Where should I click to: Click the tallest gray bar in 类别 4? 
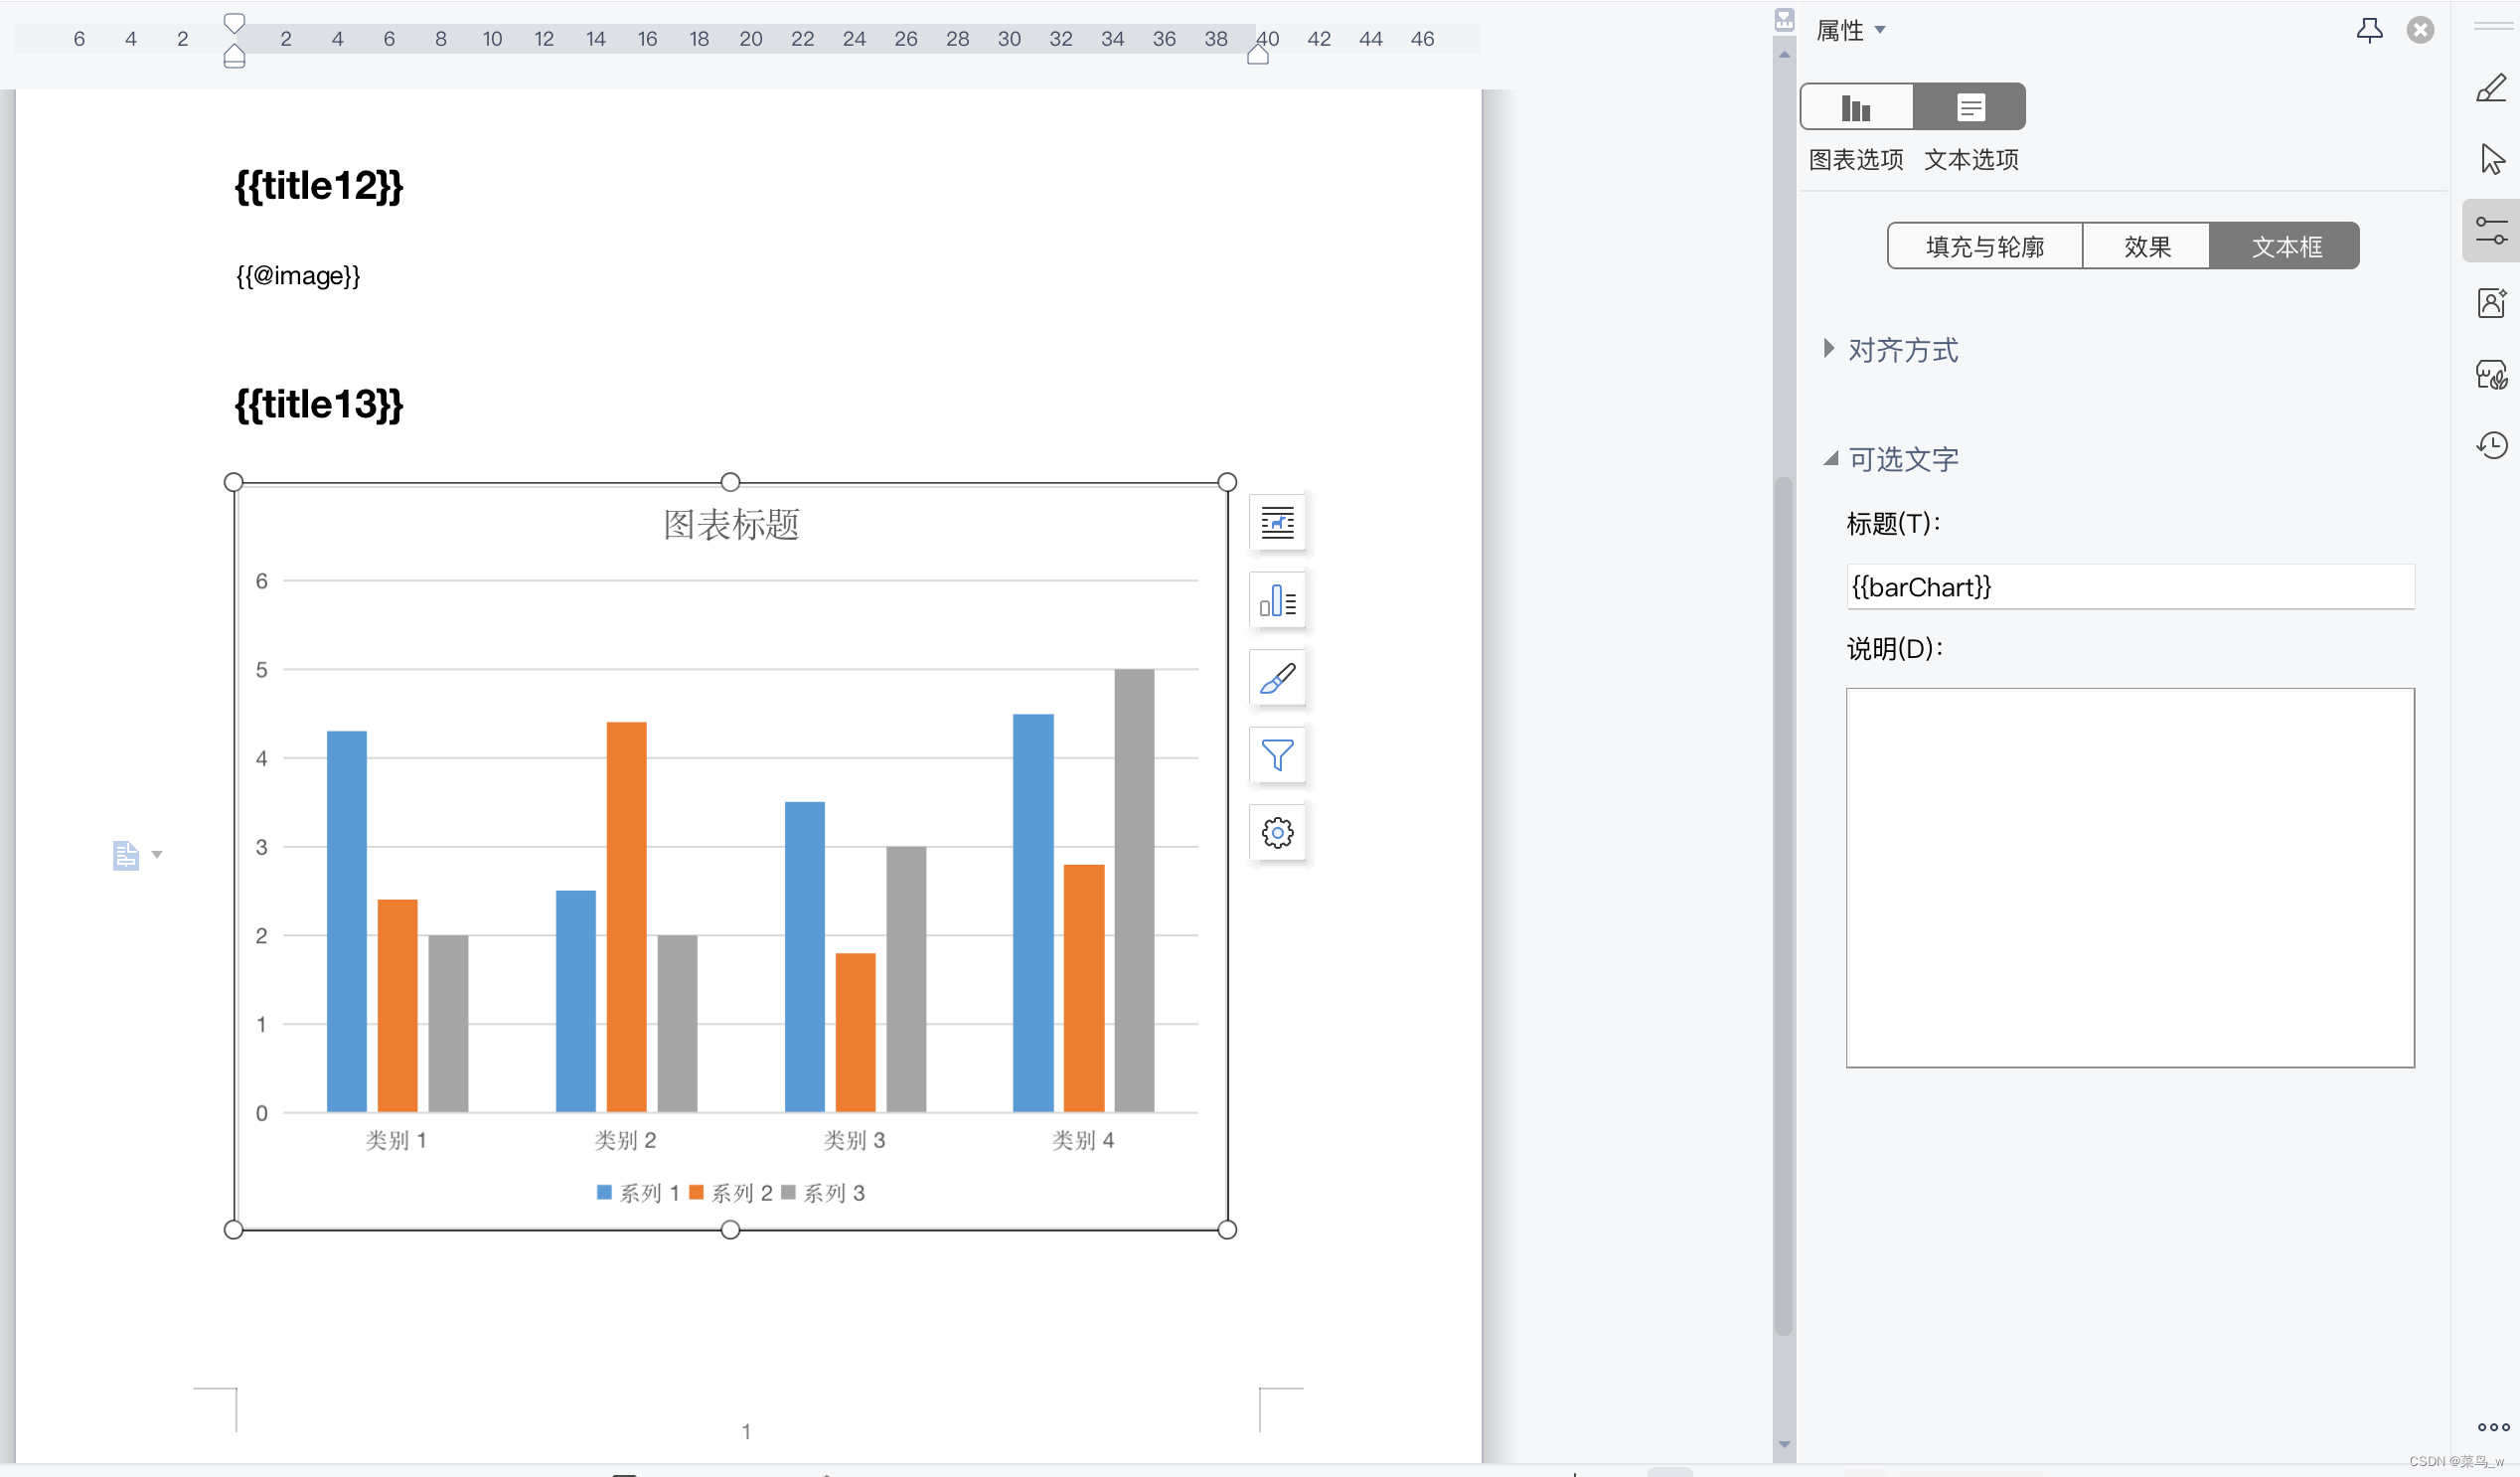click(1134, 890)
